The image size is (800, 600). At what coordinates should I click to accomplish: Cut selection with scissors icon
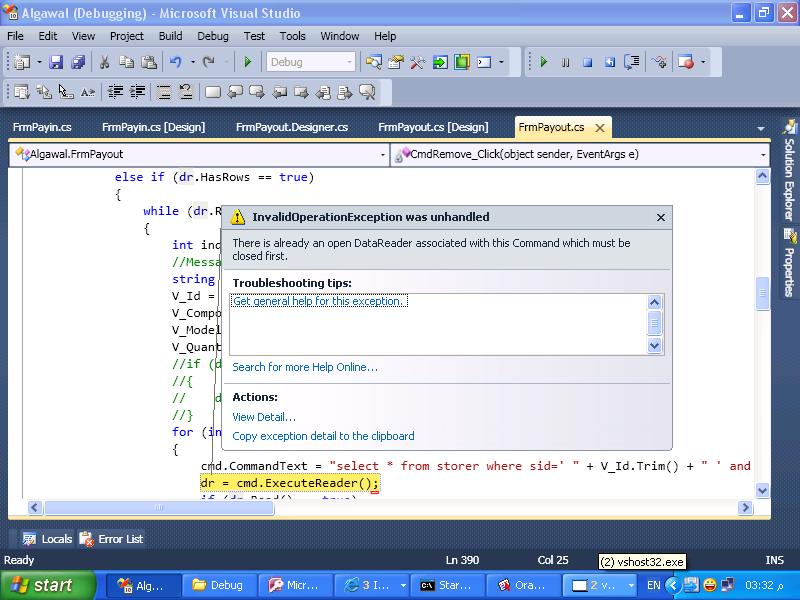pyautogui.click(x=104, y=62)
